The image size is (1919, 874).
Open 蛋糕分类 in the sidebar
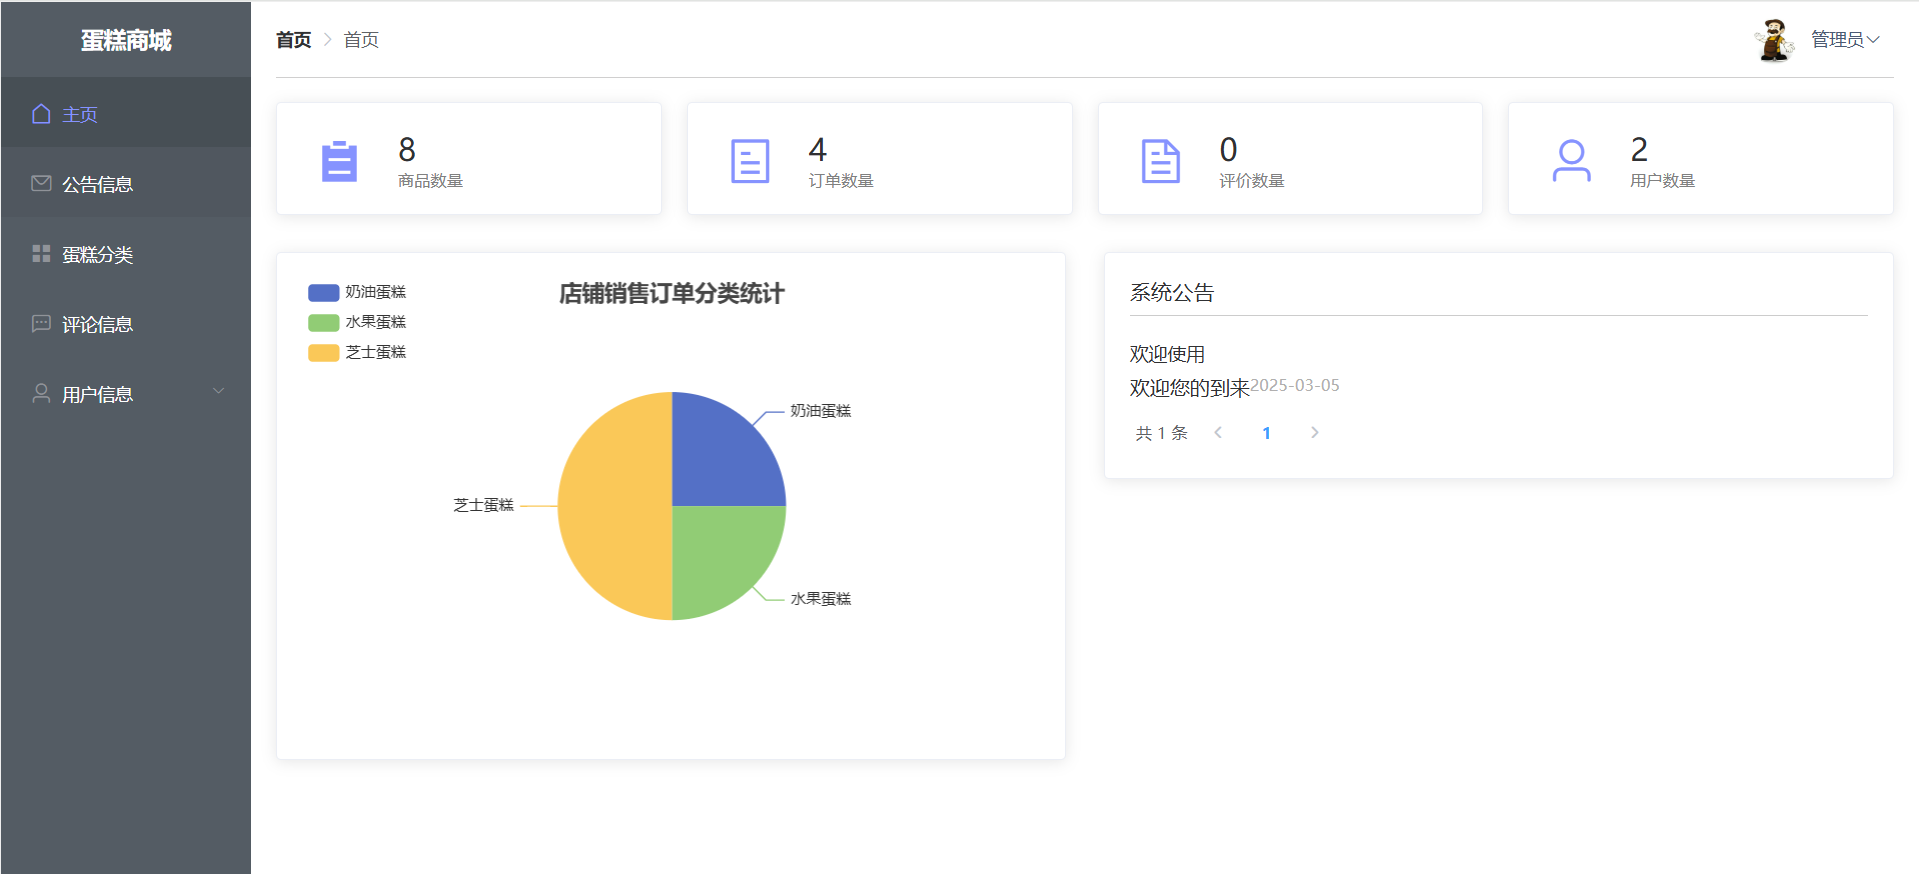[126, 254]
